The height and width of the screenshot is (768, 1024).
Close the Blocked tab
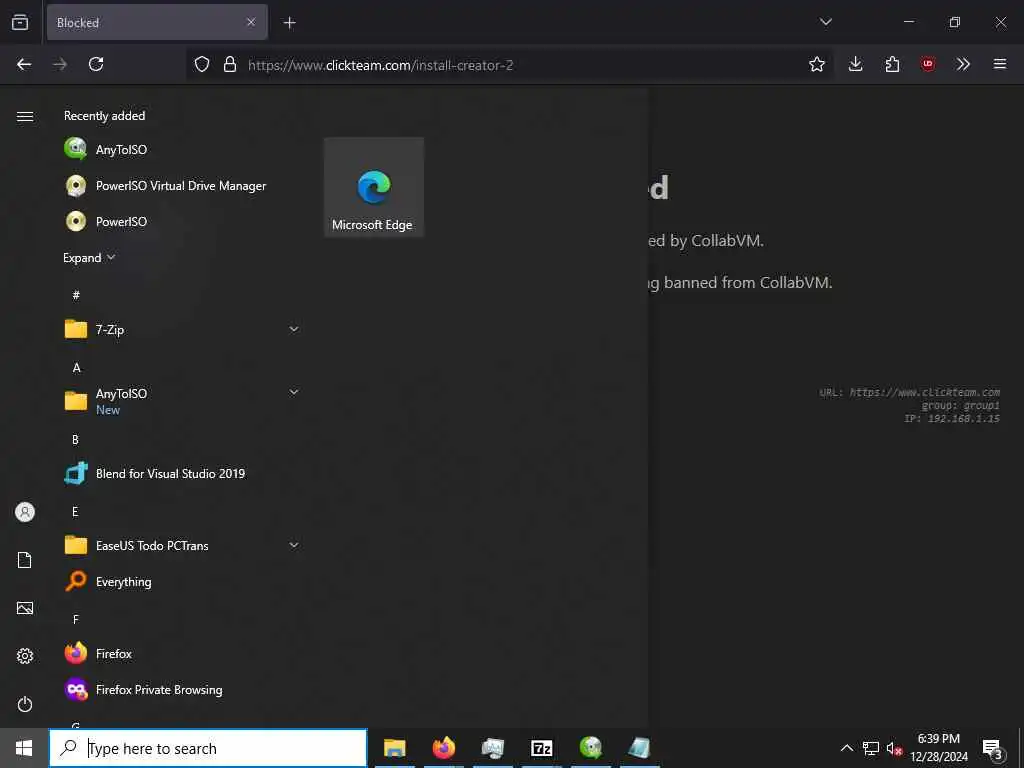coord(251,22)
